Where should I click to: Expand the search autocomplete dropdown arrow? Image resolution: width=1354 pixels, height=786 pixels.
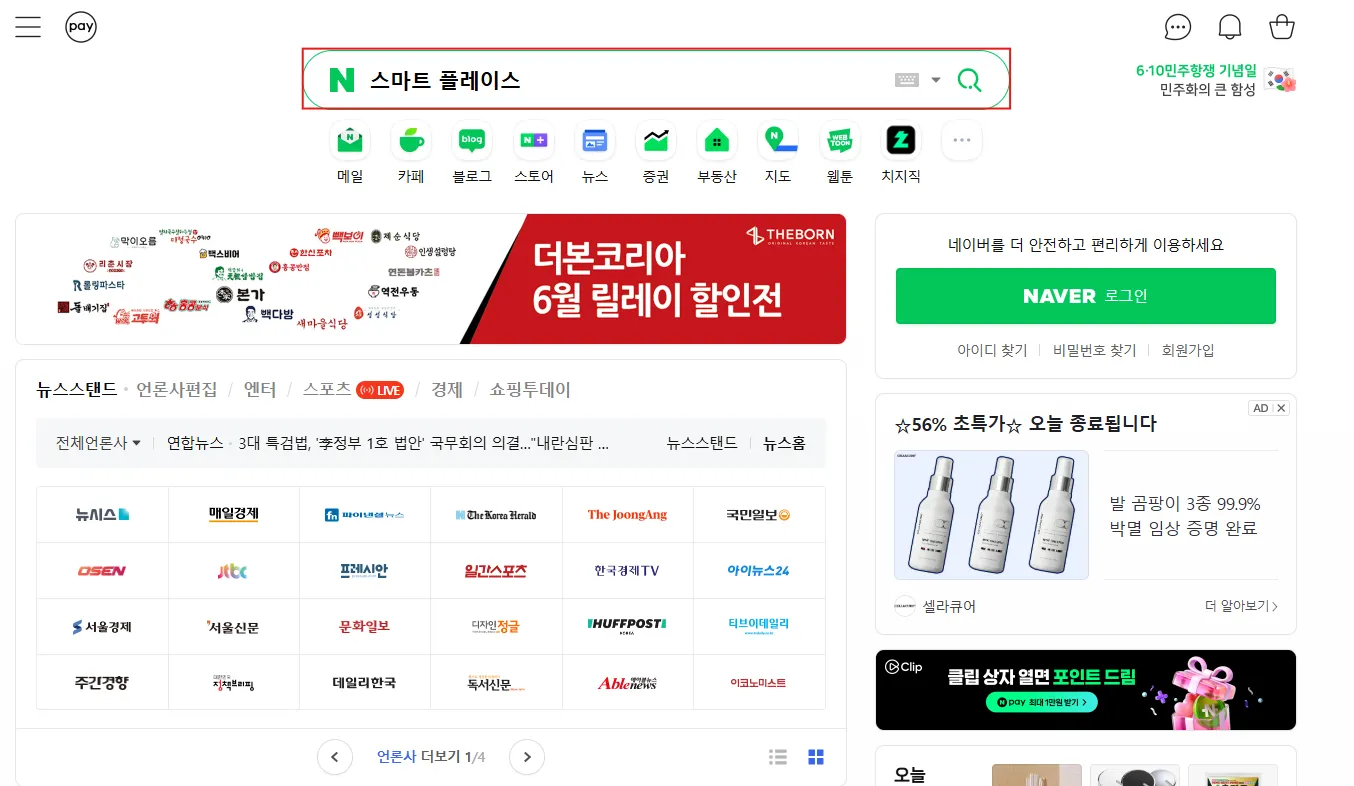936,80
